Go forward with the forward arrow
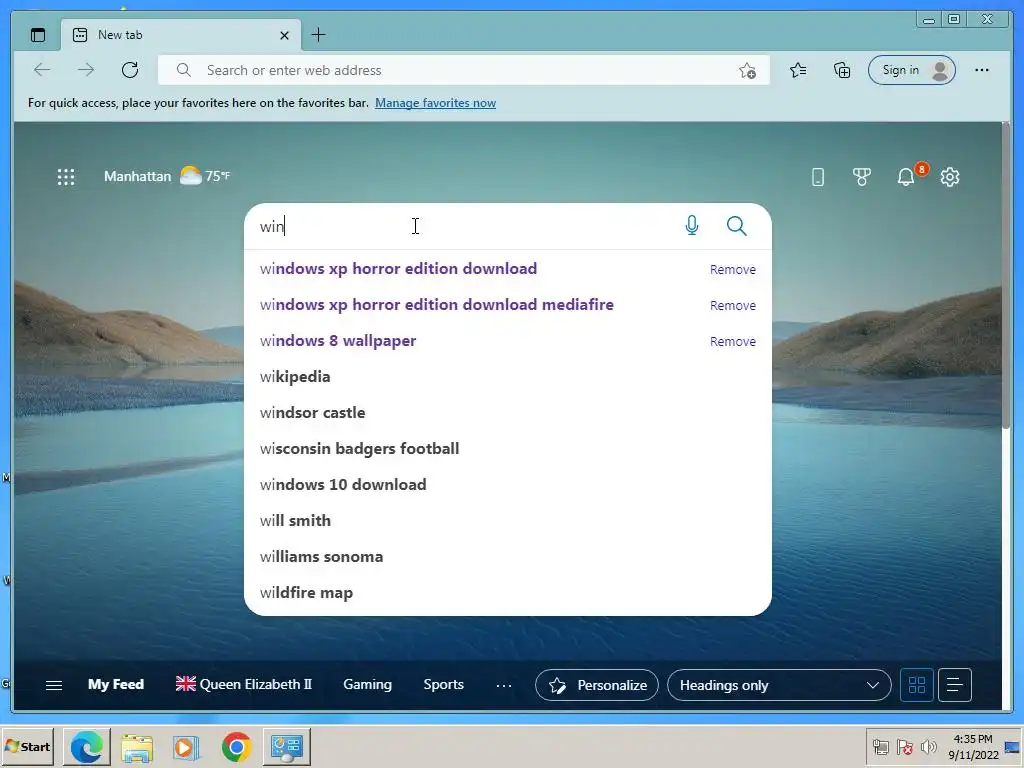 (86, 70)
